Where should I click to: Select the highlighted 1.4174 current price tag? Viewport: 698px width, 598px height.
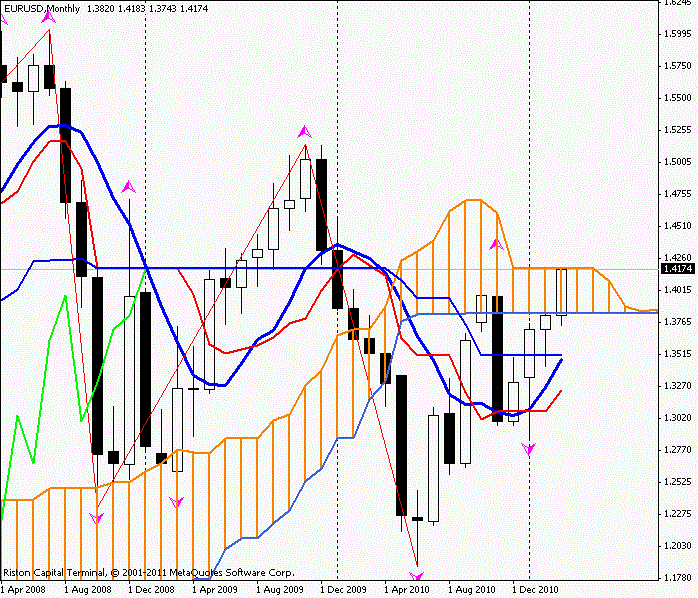[678, 268]
